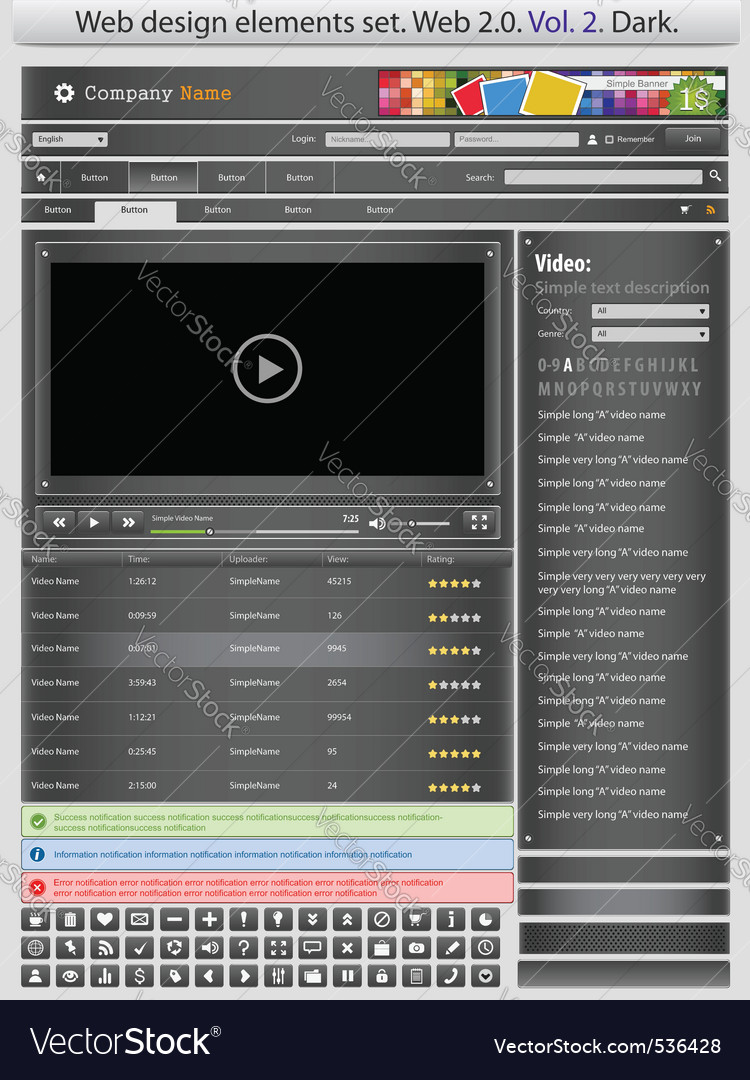Toggle the Remember checkbox
The width and height of the screenshot is (750, 1080).
tap(609, 139)
